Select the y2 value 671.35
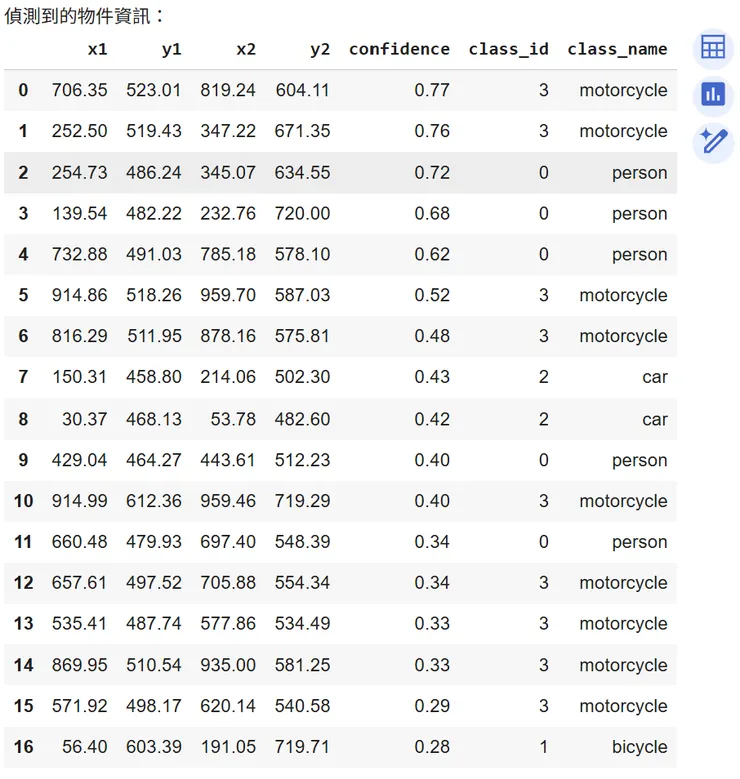This screenshot has width=740, height=779. click(302, 131)
